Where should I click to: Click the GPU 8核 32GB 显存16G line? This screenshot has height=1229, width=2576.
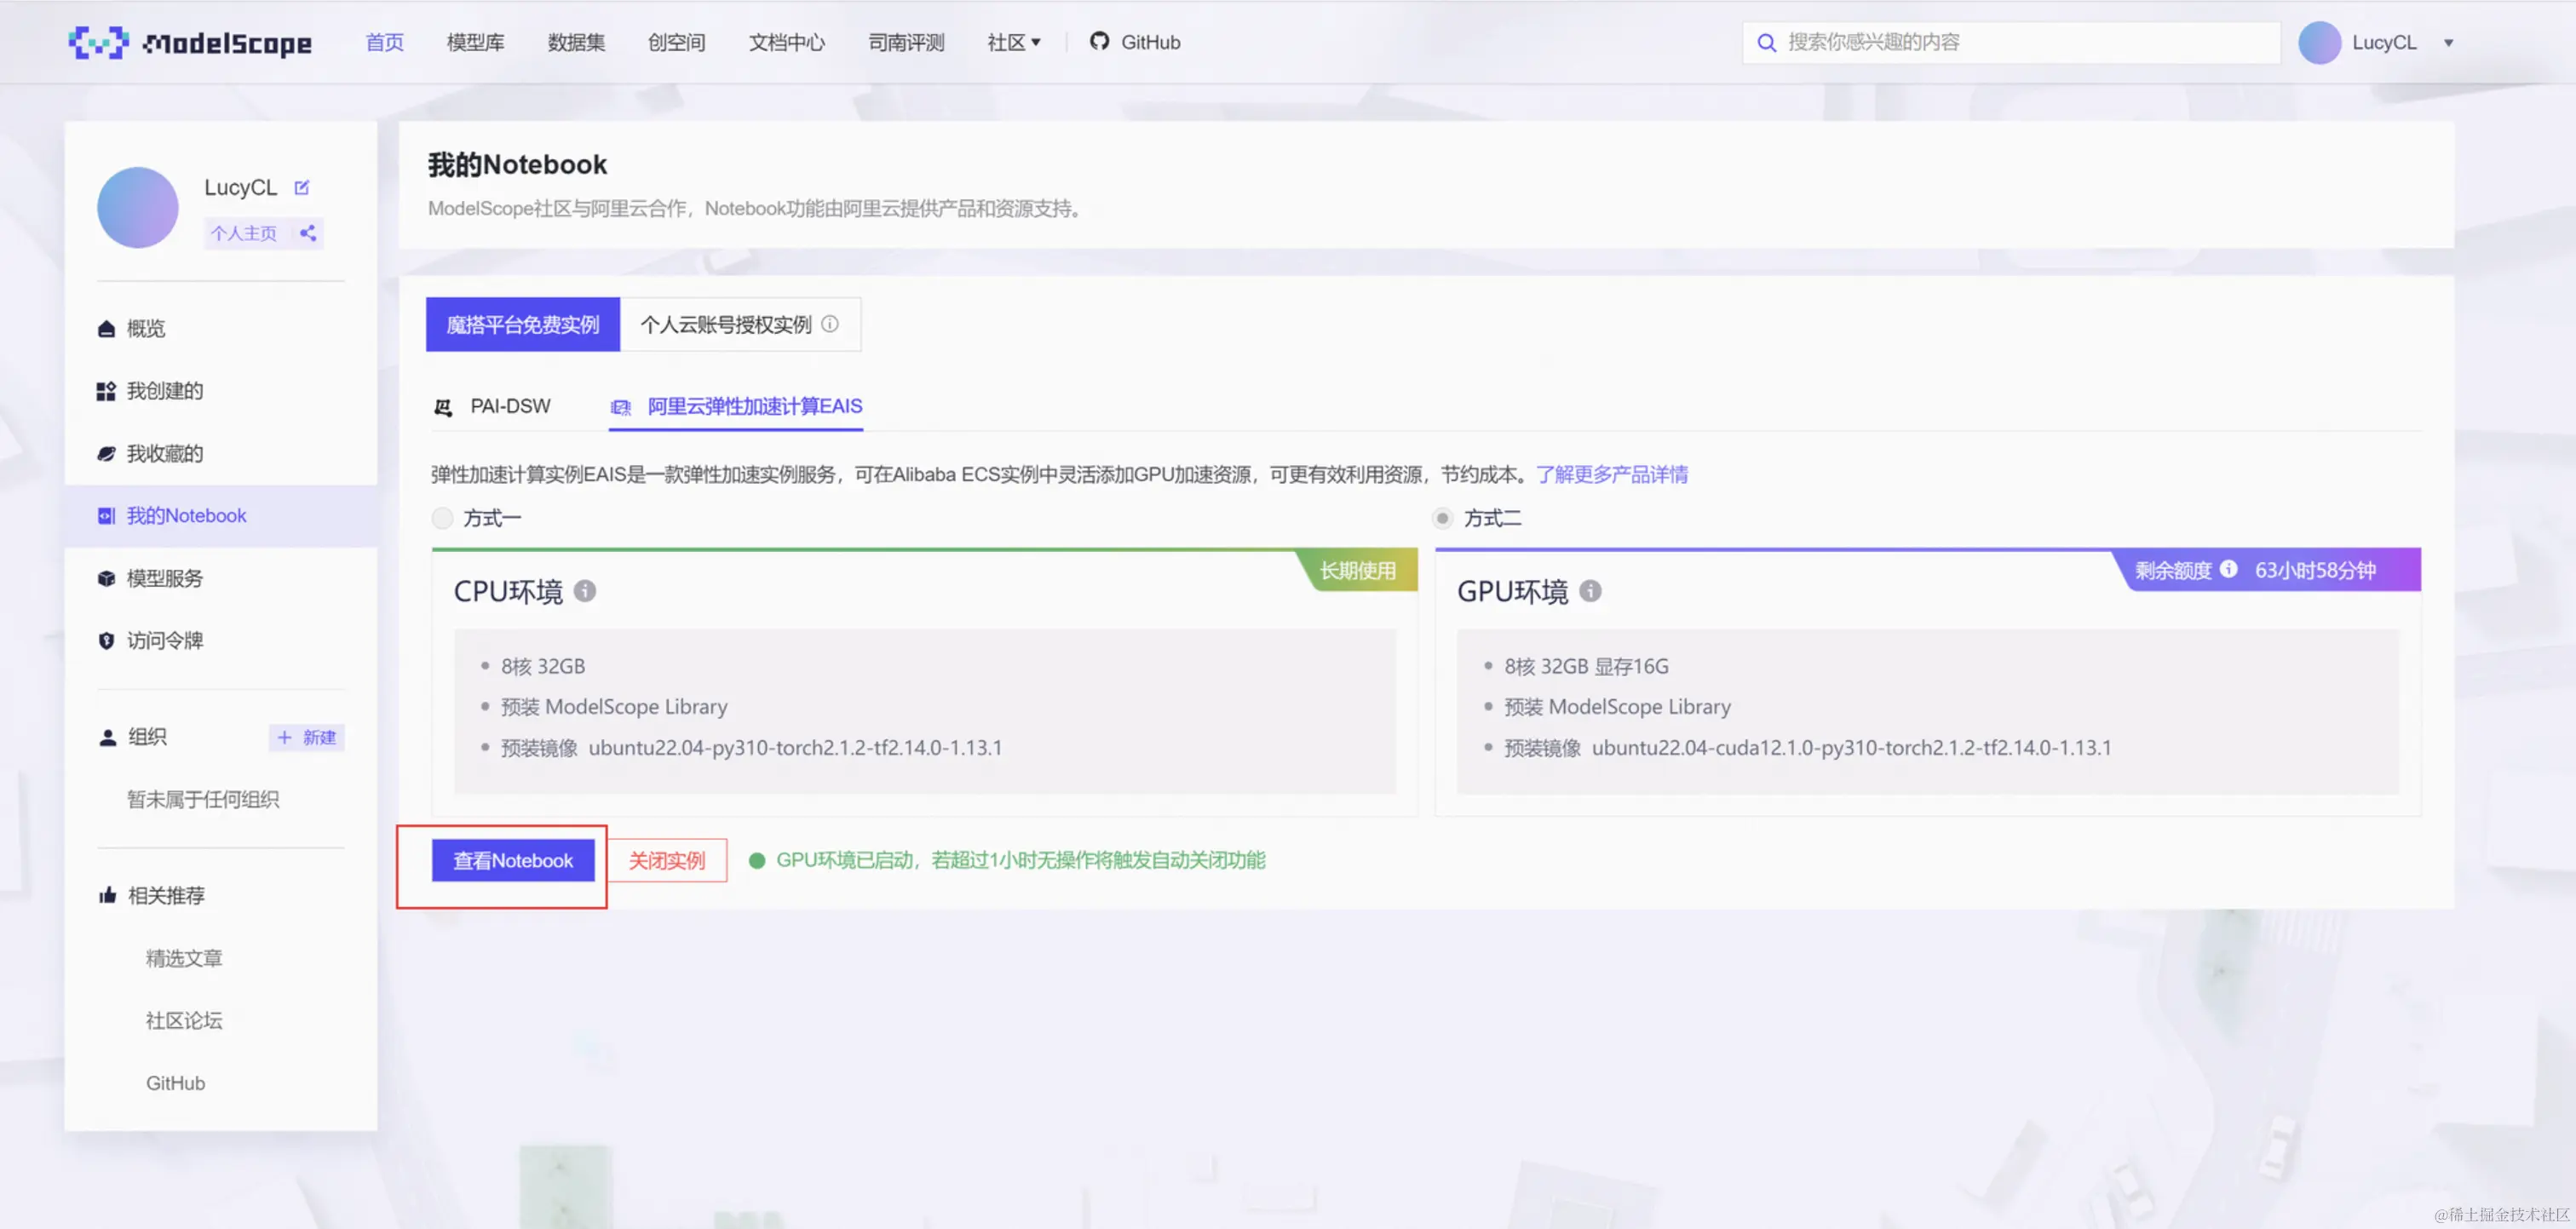(1586, 666)
